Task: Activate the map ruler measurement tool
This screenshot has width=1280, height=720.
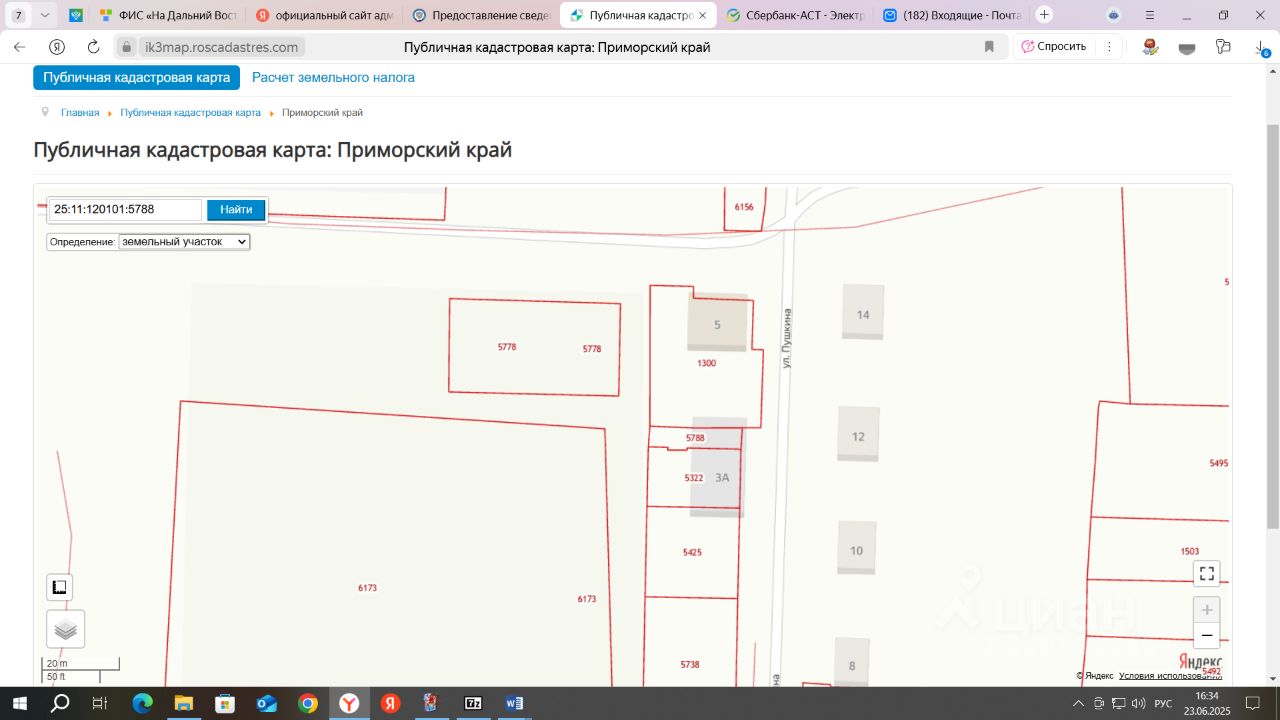Action: pyautogui.click(x=60, y=587)
